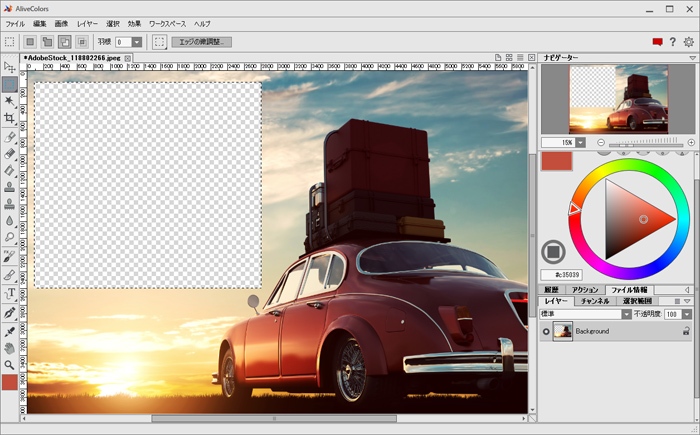
Task: Select the FX Brush tool
Action: click(9, 256)
